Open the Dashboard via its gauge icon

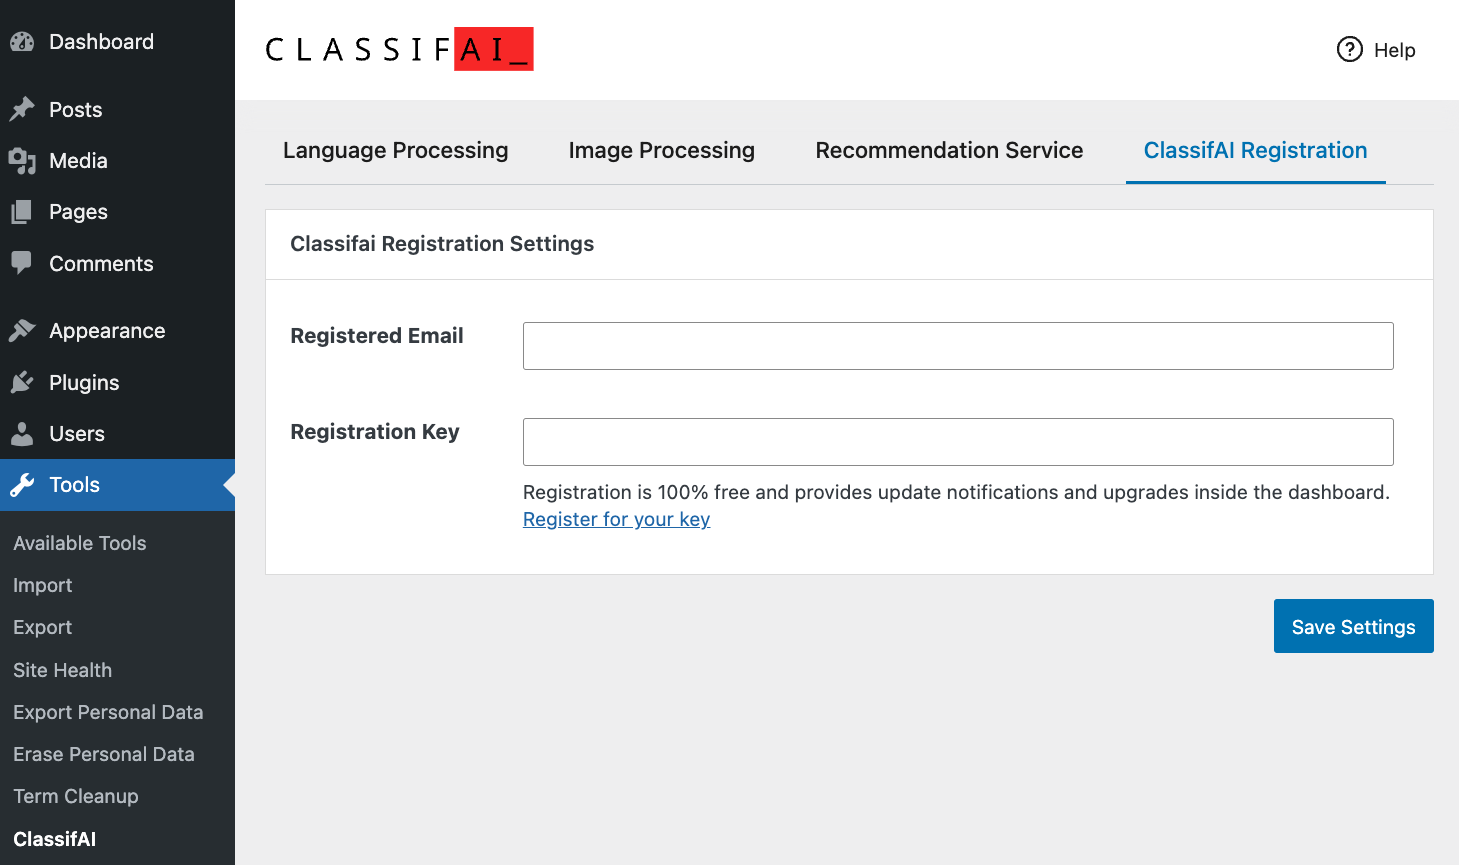tap(22, 41)
